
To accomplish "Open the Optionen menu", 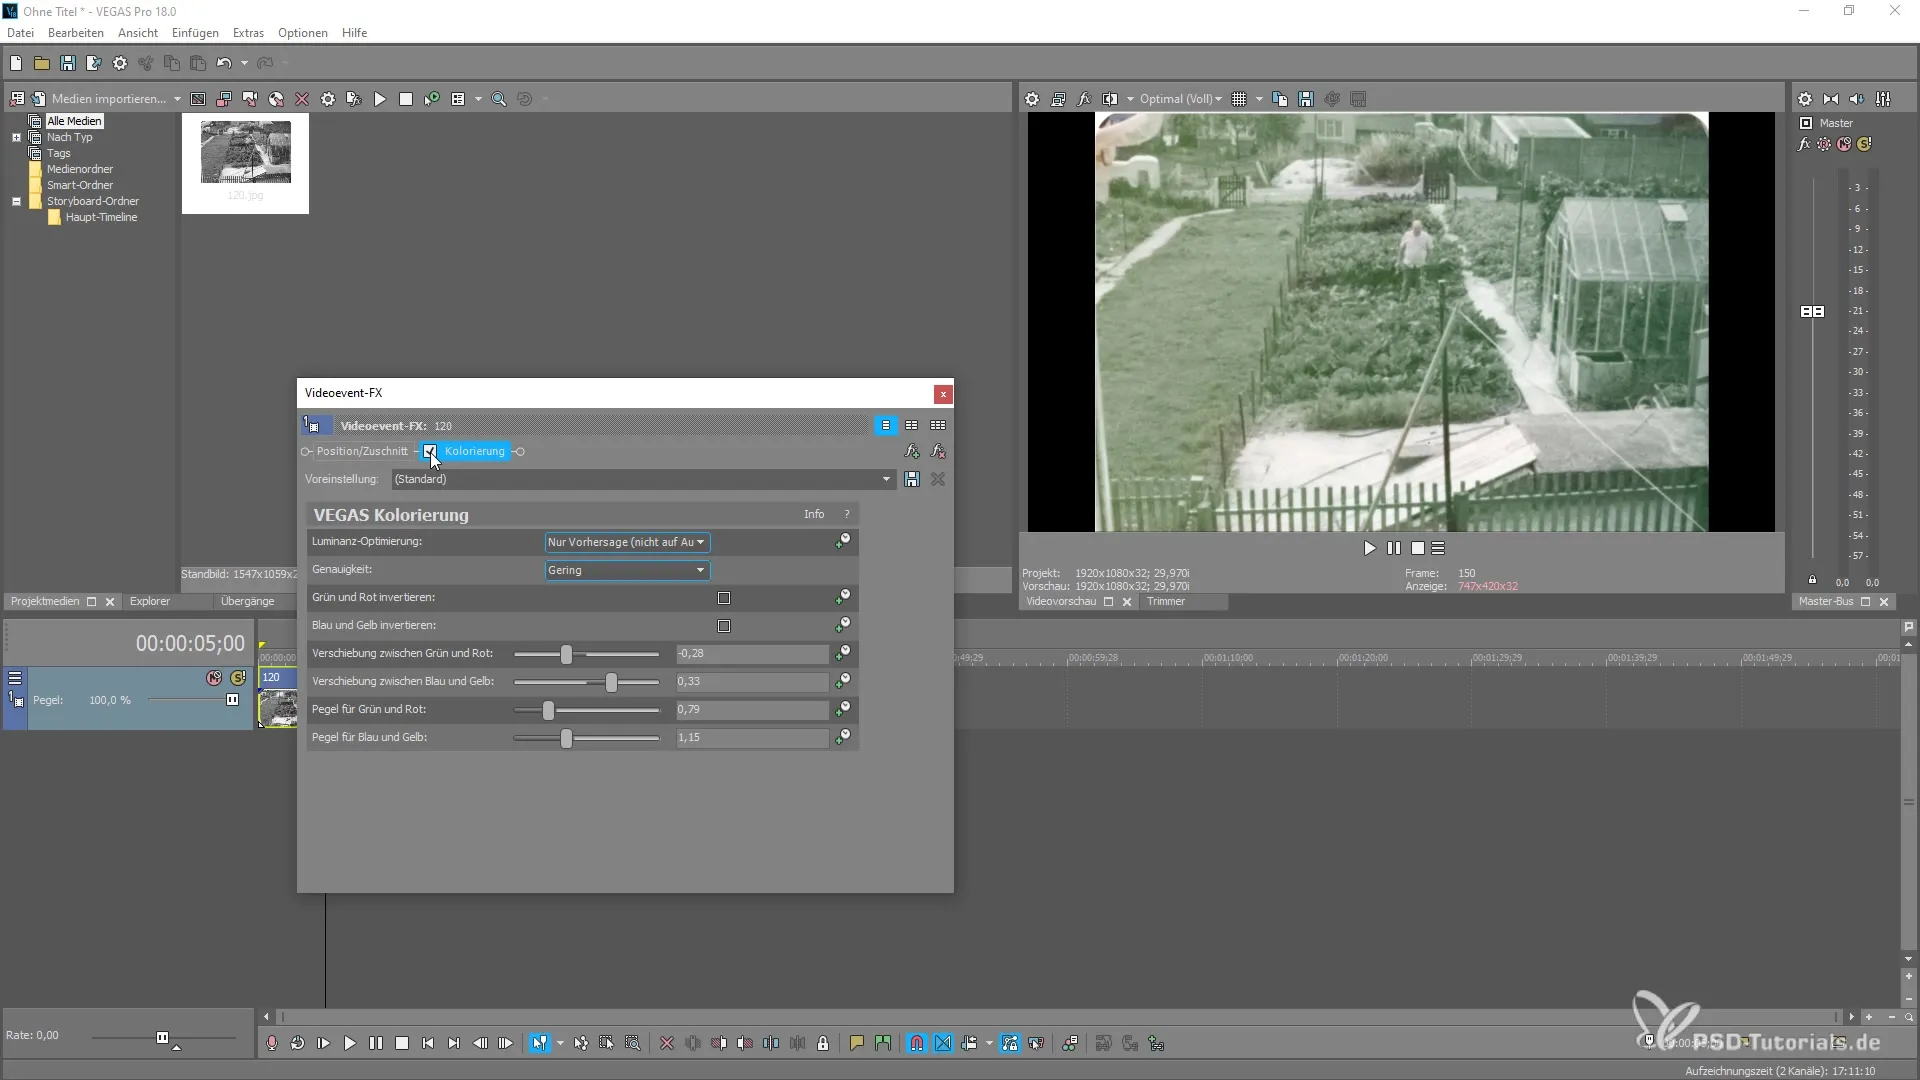I will click(303, 33).
